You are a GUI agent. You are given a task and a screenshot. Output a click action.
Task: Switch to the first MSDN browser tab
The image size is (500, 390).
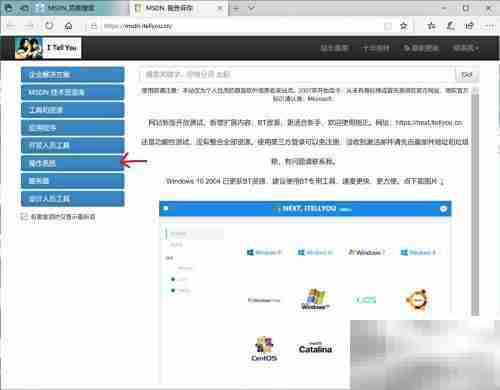[x=80, y=8]
